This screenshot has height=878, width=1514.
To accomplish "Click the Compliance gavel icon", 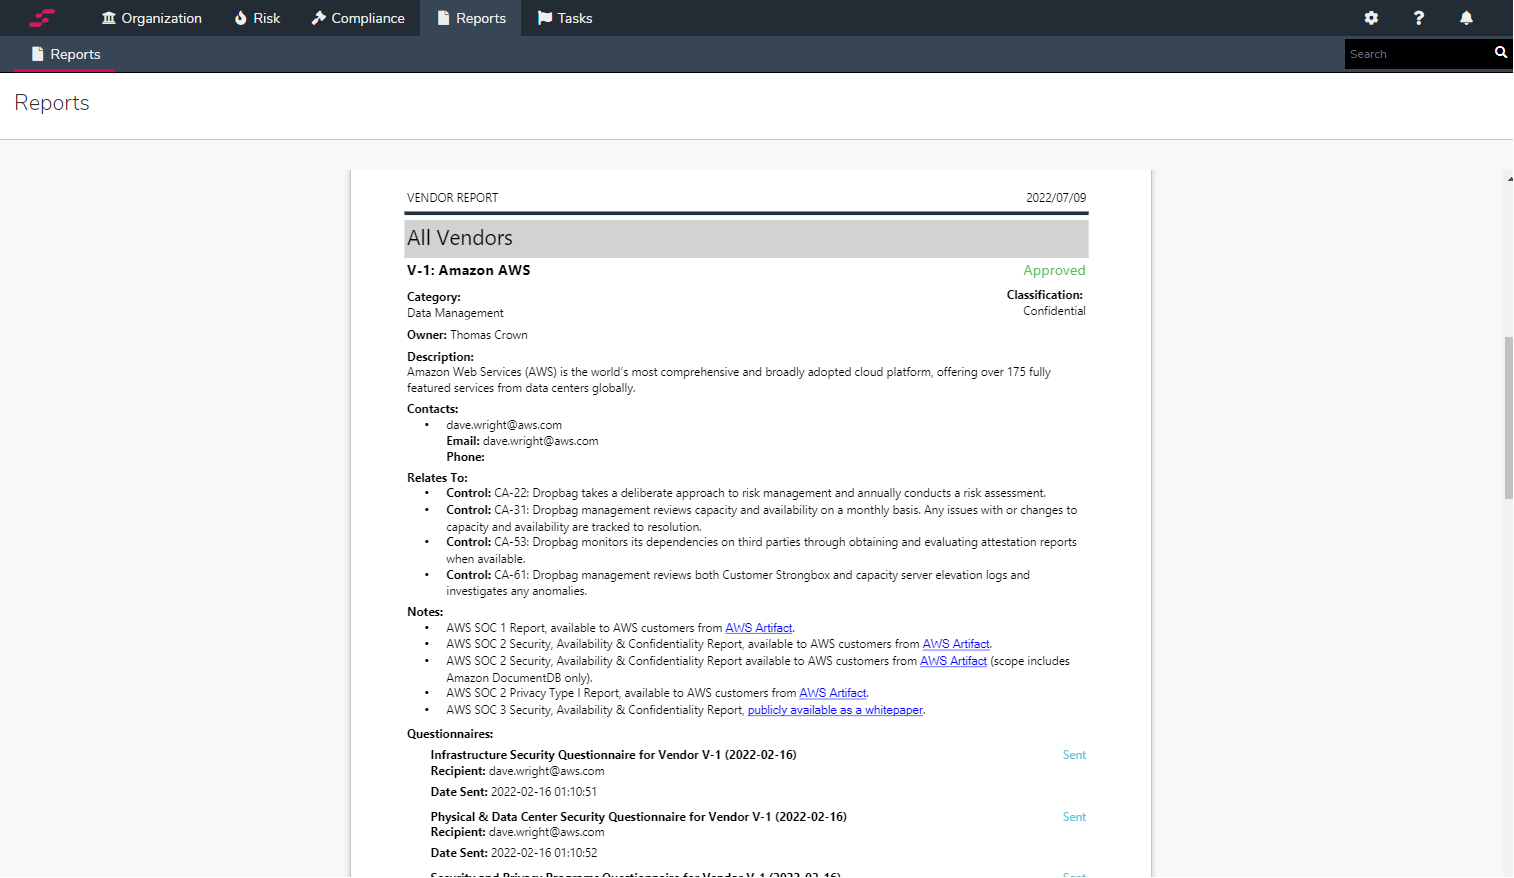I will [319, 18].
